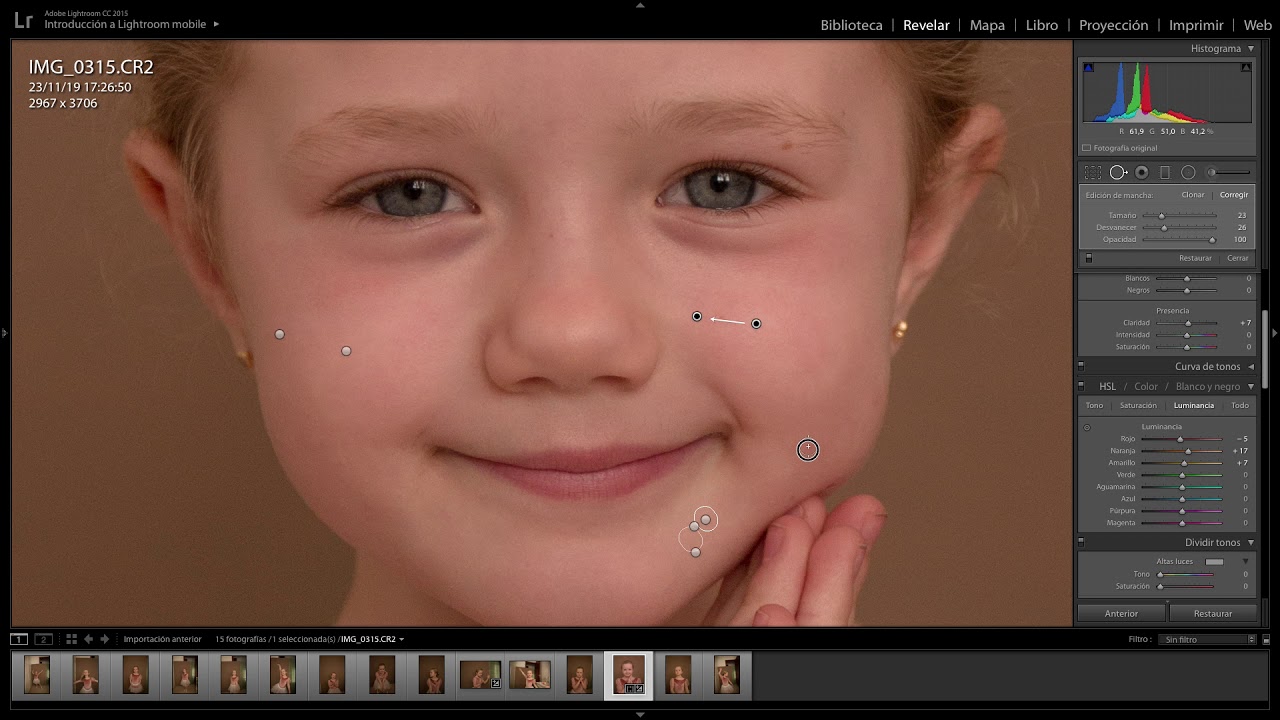Click the Lr application logo
The width and height of the screenshot is (1280, 720).
(22, 20)
